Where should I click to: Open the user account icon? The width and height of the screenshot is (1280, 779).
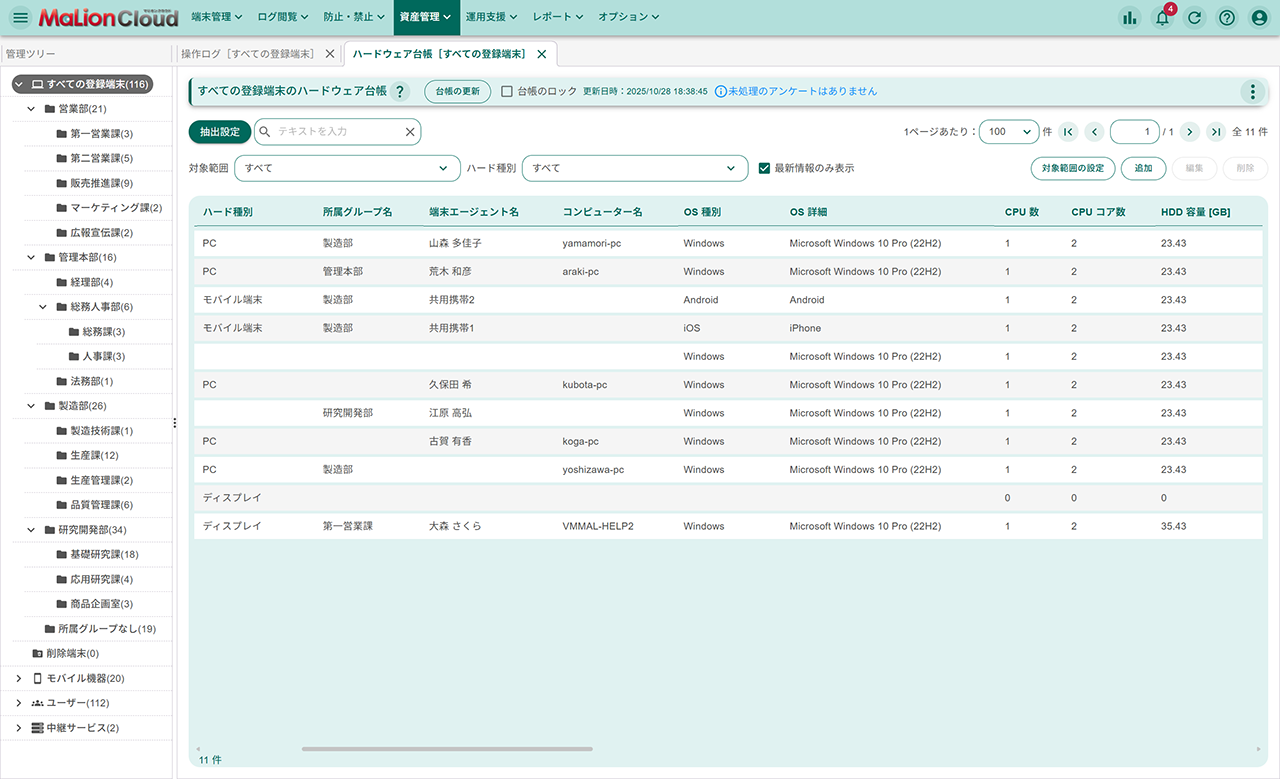click(1259, 17)
